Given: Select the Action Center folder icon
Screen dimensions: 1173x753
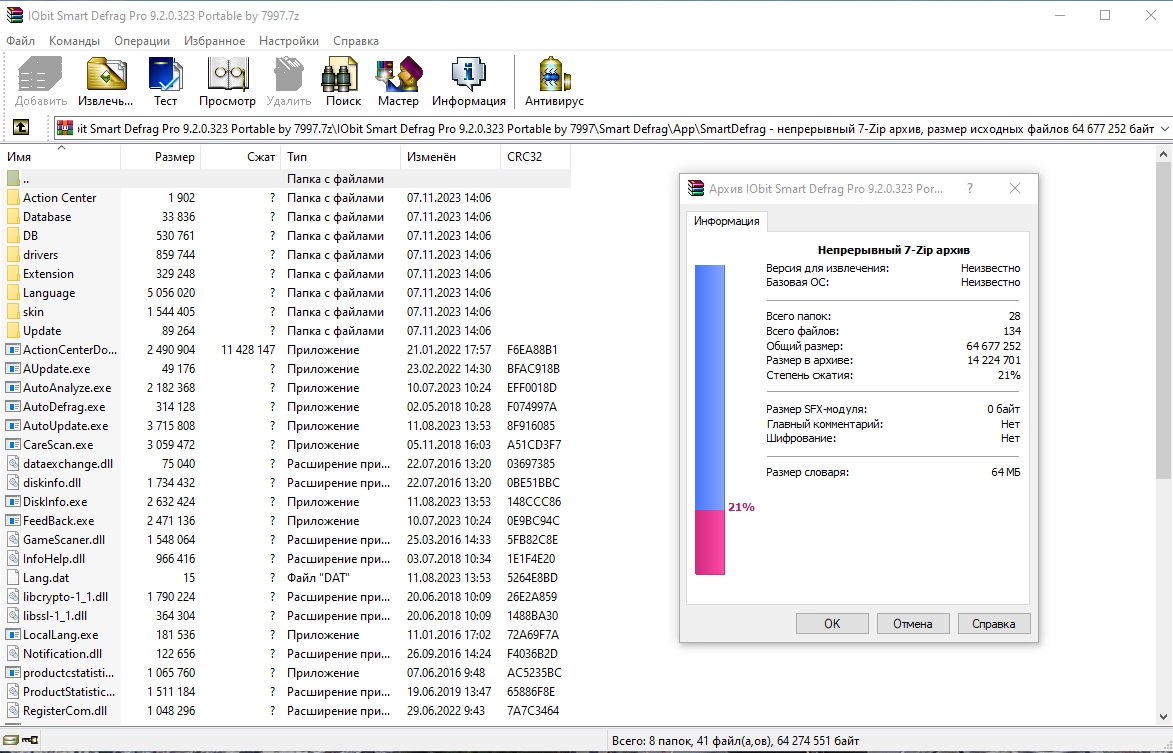Looking at the screenshot, I should [13, 197].
